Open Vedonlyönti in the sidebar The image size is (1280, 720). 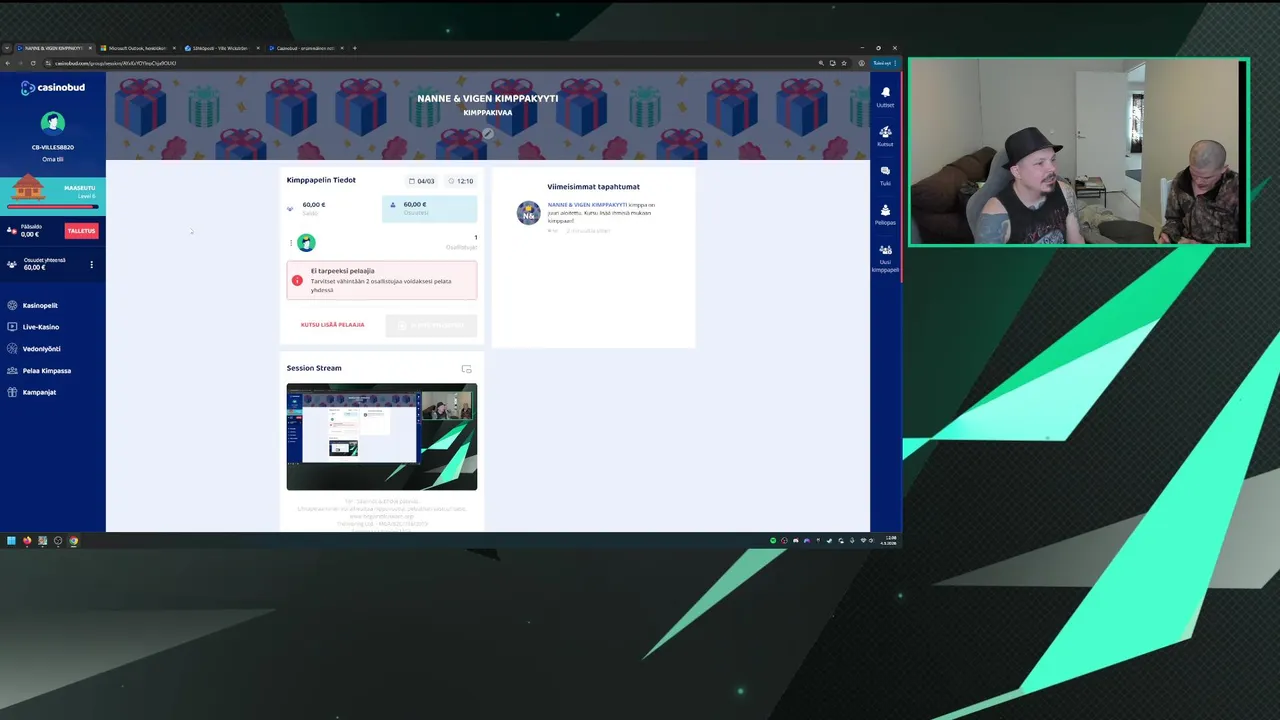tap(42, 349)
